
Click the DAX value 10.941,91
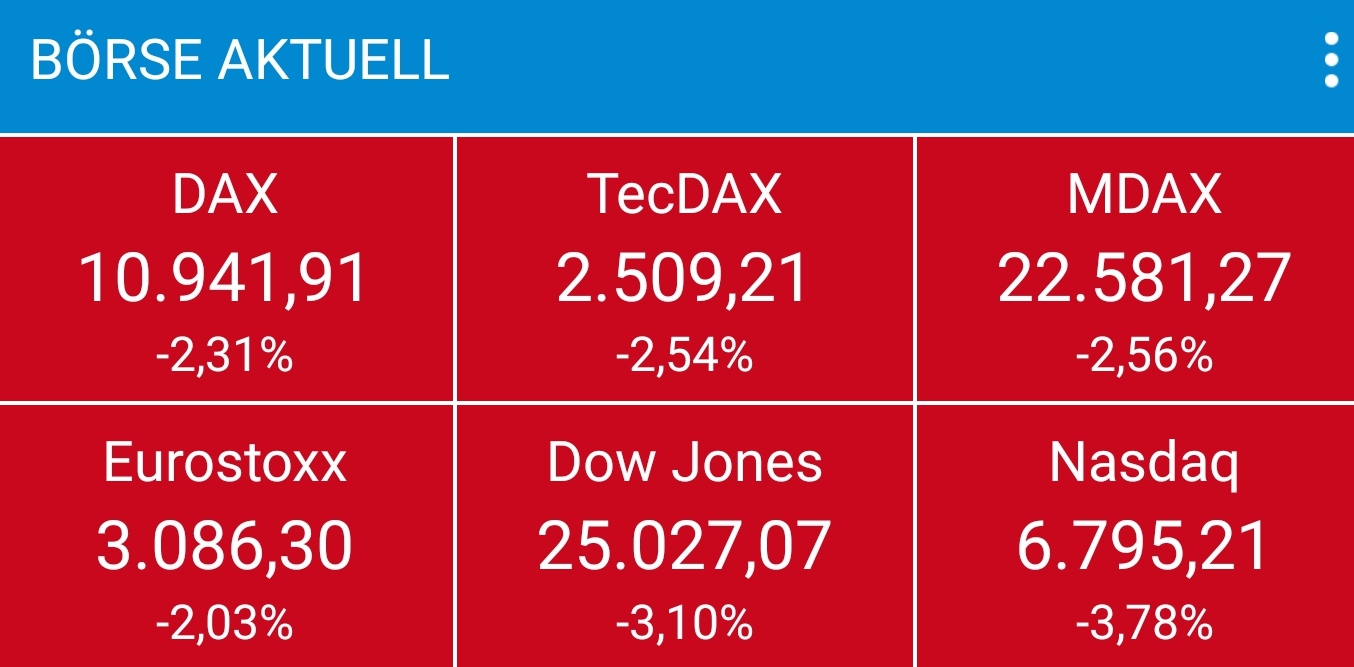click(x=226, y=277)
